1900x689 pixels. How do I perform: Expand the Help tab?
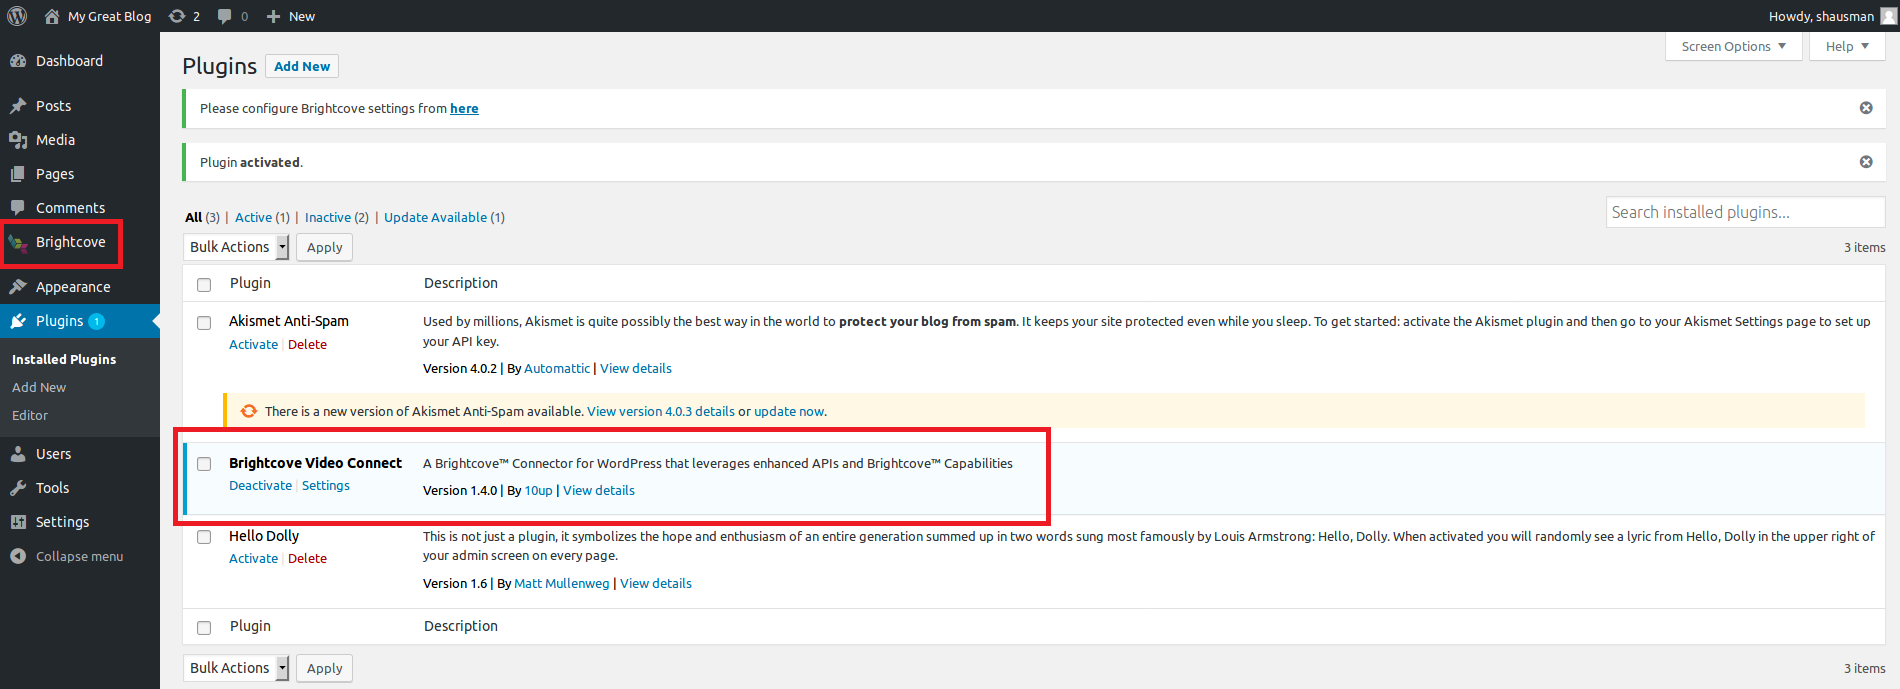(x=1846, y=46)
